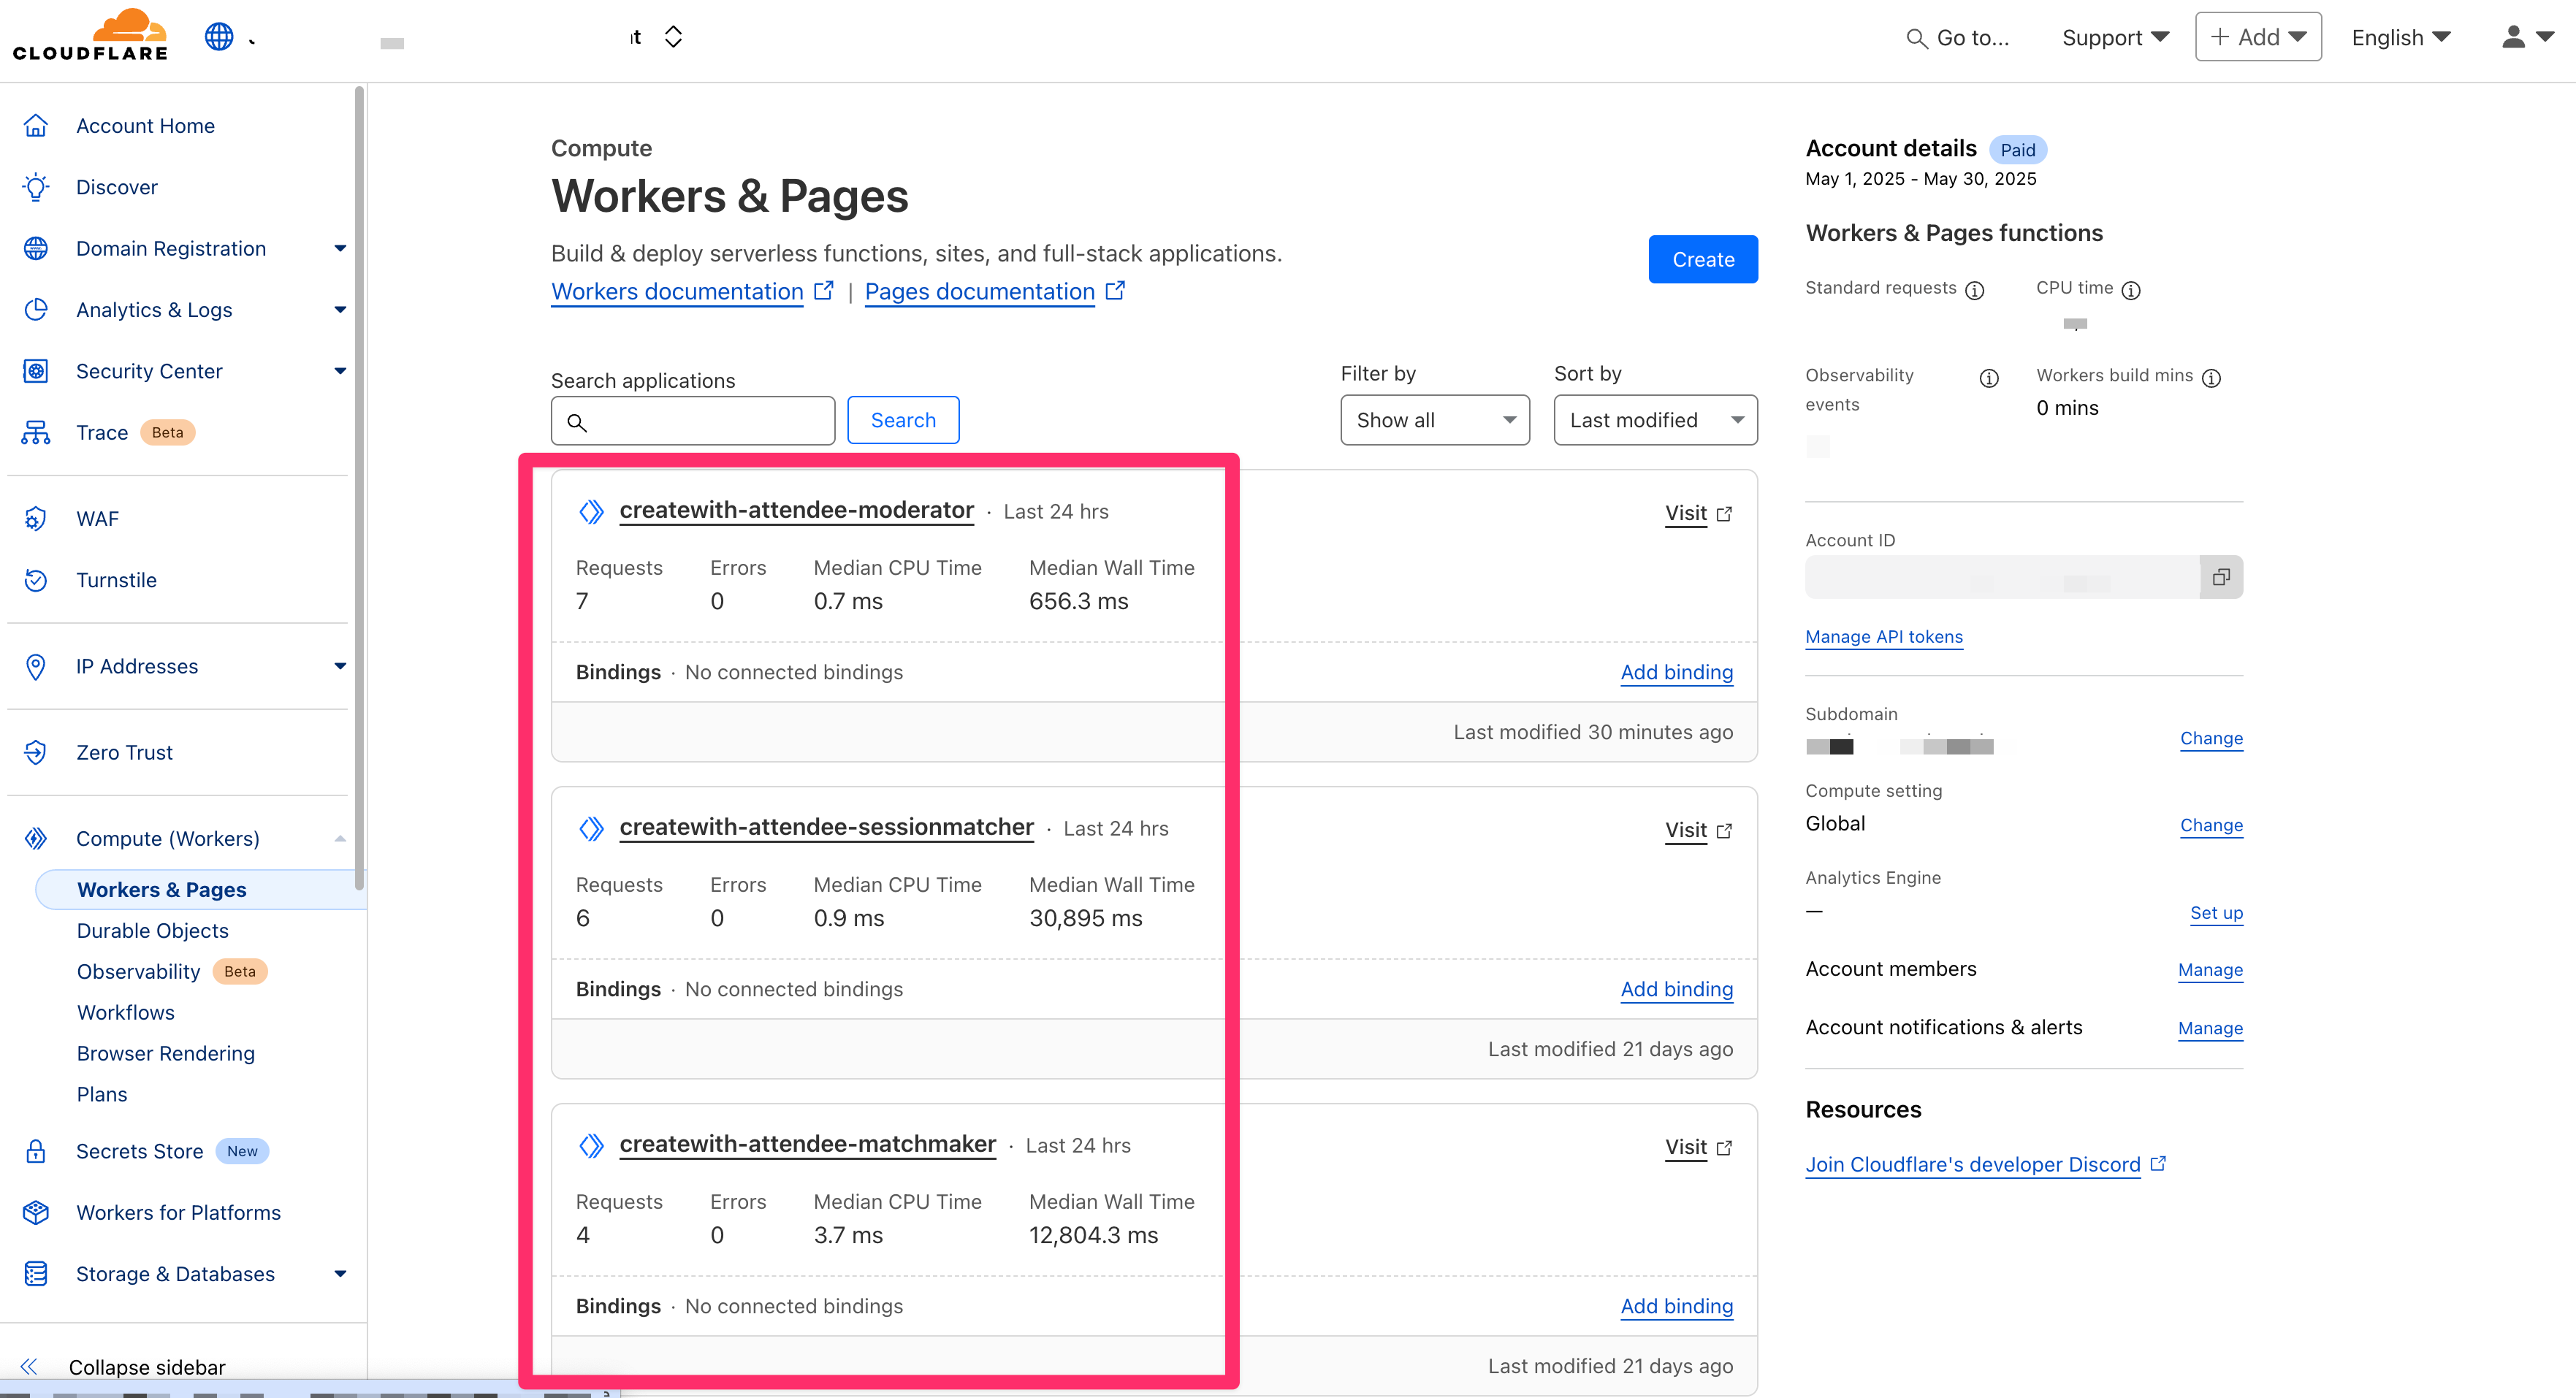
Task: Click the Trace network icon
Action: (x=36, y=432)
